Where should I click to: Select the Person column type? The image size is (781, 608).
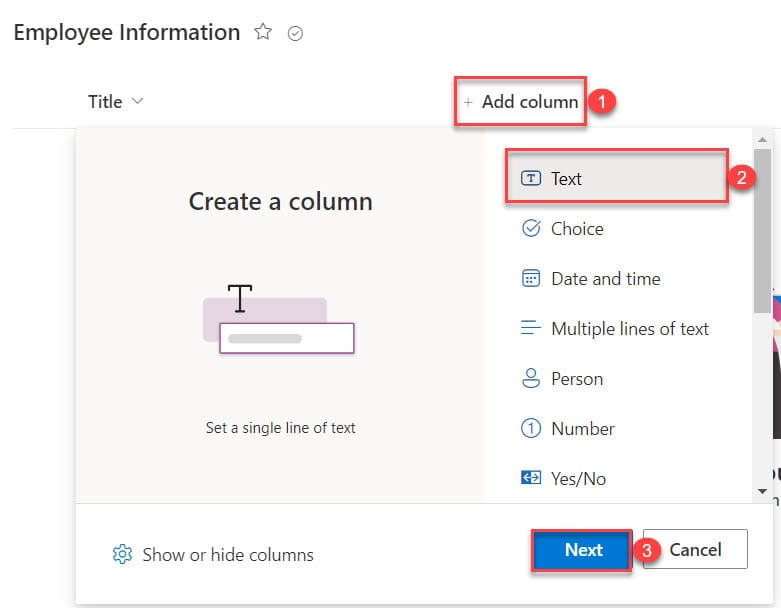click(x=617, y=379)
